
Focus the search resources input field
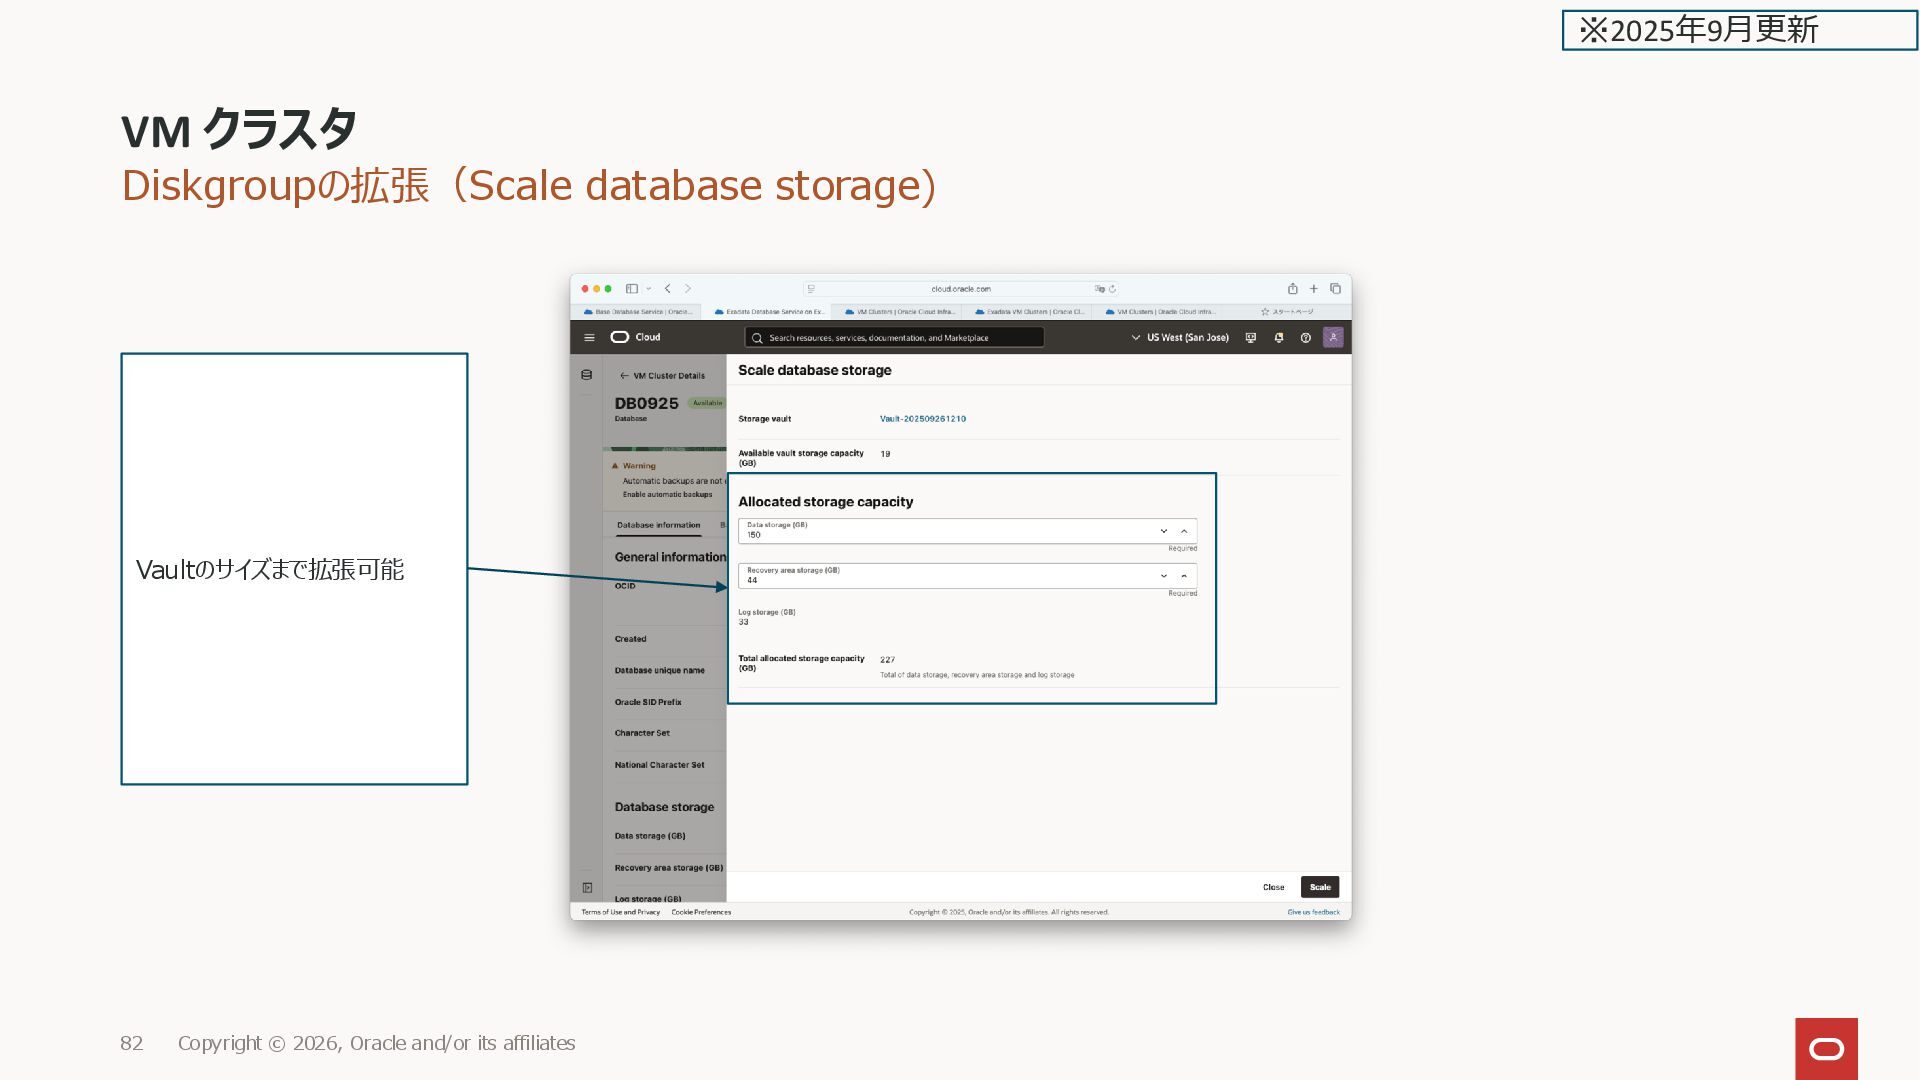[895, 338]
